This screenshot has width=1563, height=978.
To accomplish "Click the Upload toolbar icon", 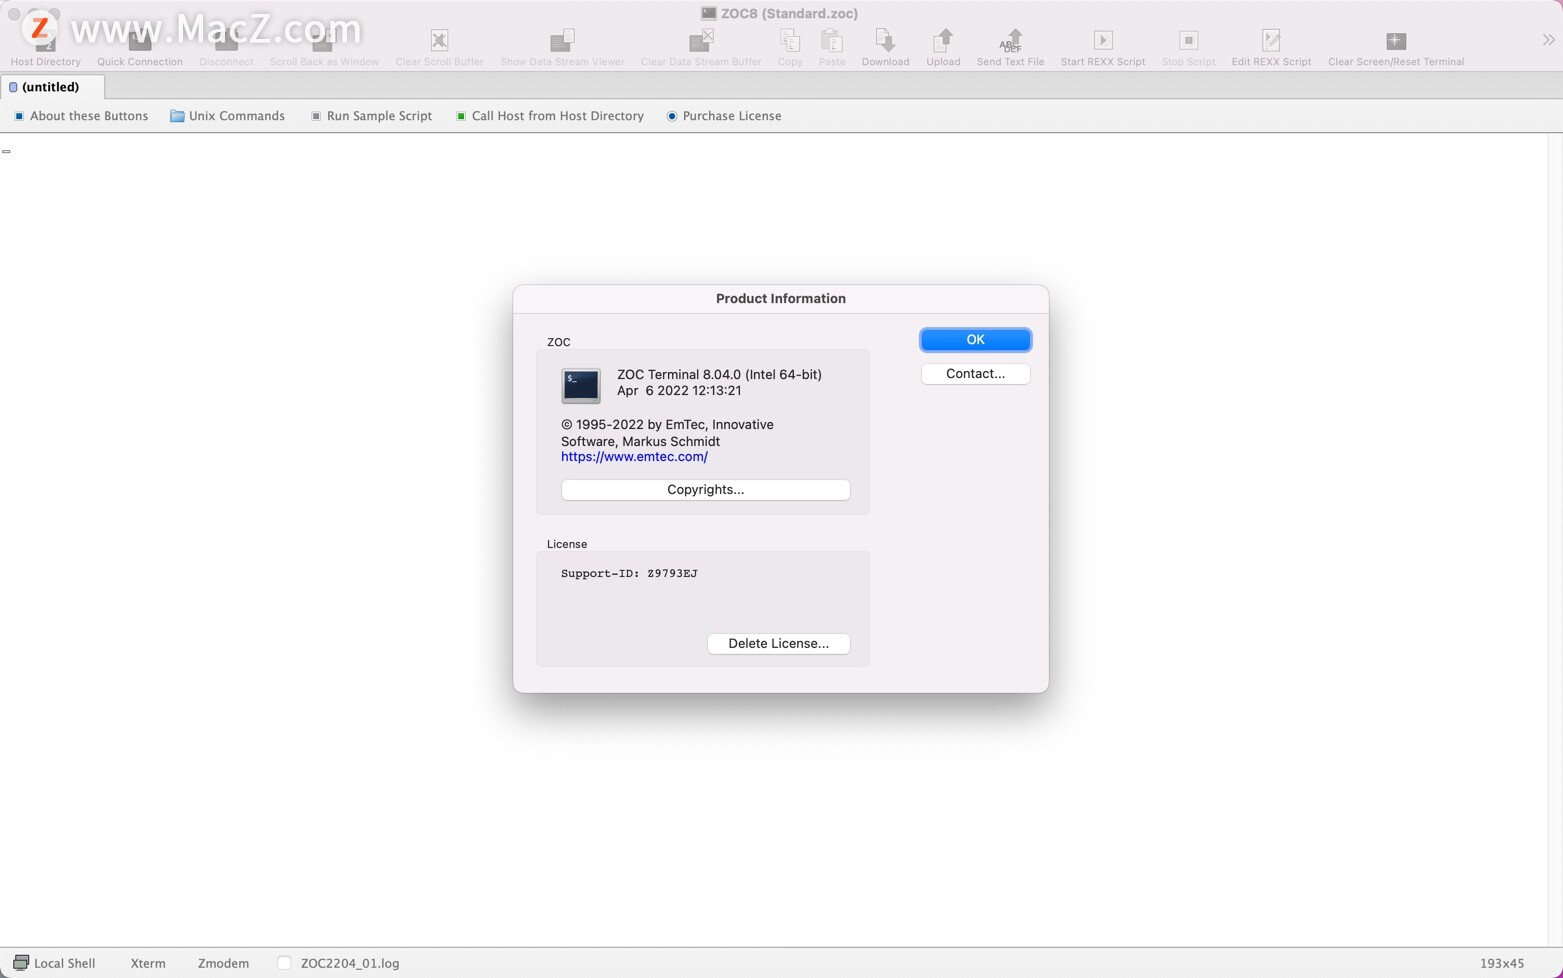I will coord(943,41).
